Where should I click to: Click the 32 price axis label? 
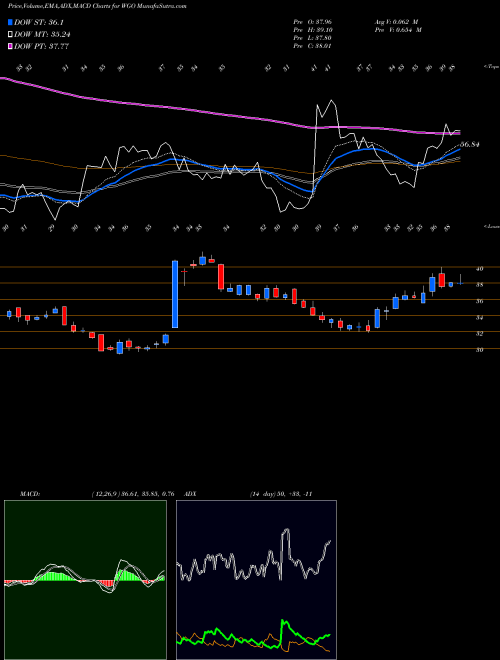pyautogui.click(x=479, y=334)
